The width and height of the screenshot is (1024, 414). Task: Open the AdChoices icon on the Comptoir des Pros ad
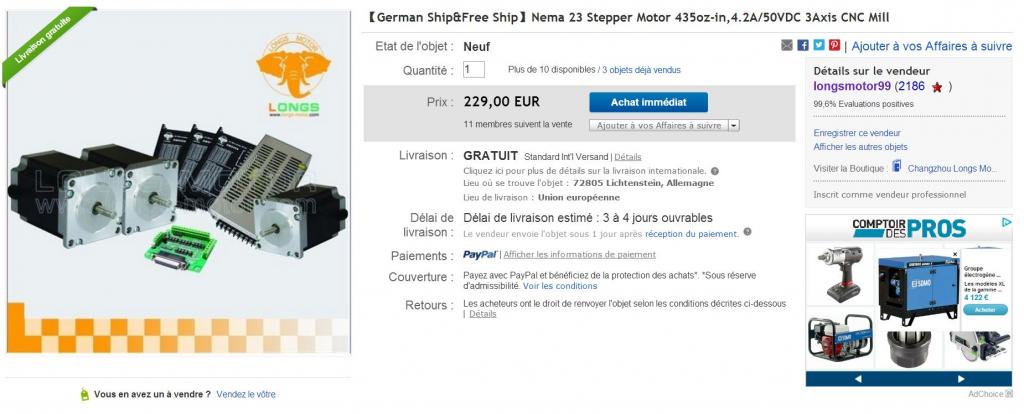tap(1006, 223)
